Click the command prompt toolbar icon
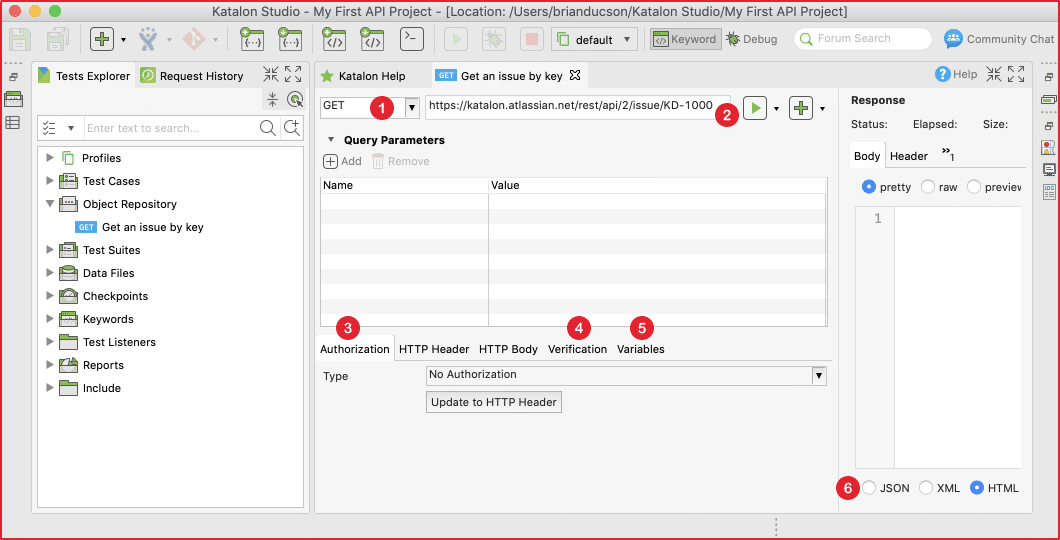Image resolution: width=1060 pixels, height=540 pixels. [x=412, y=39]
